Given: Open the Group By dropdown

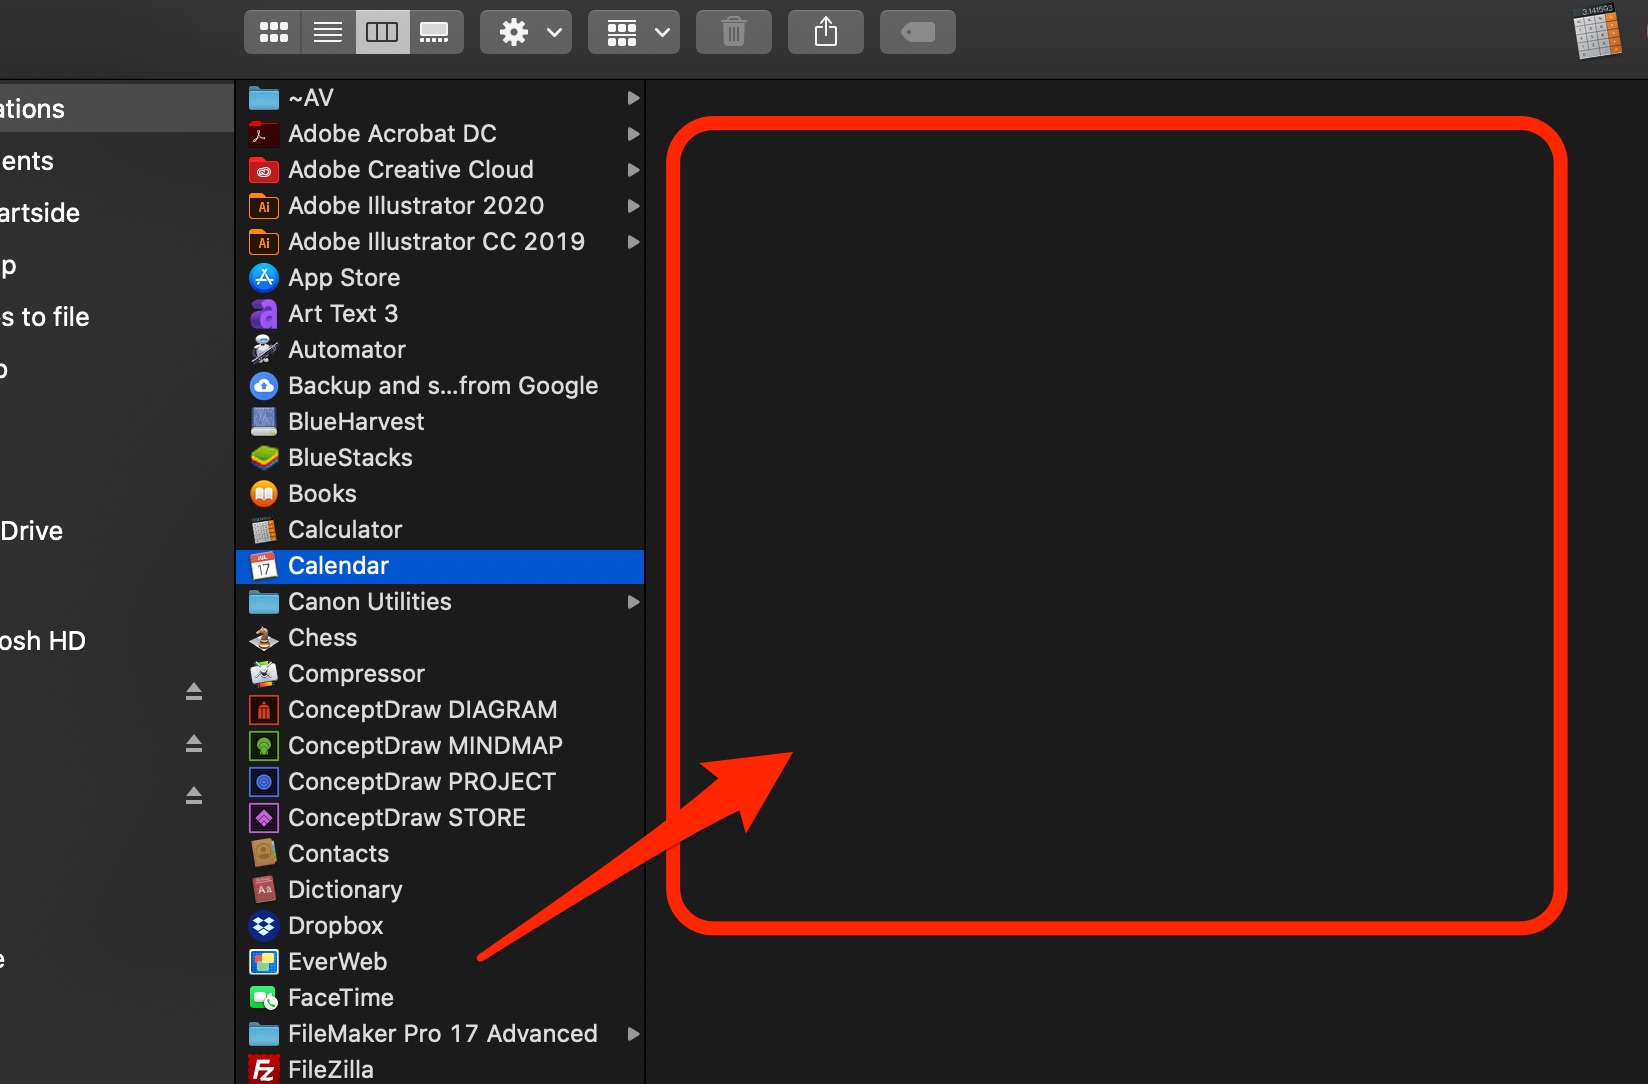Looking at the screenshot, I should click(634, 32).
